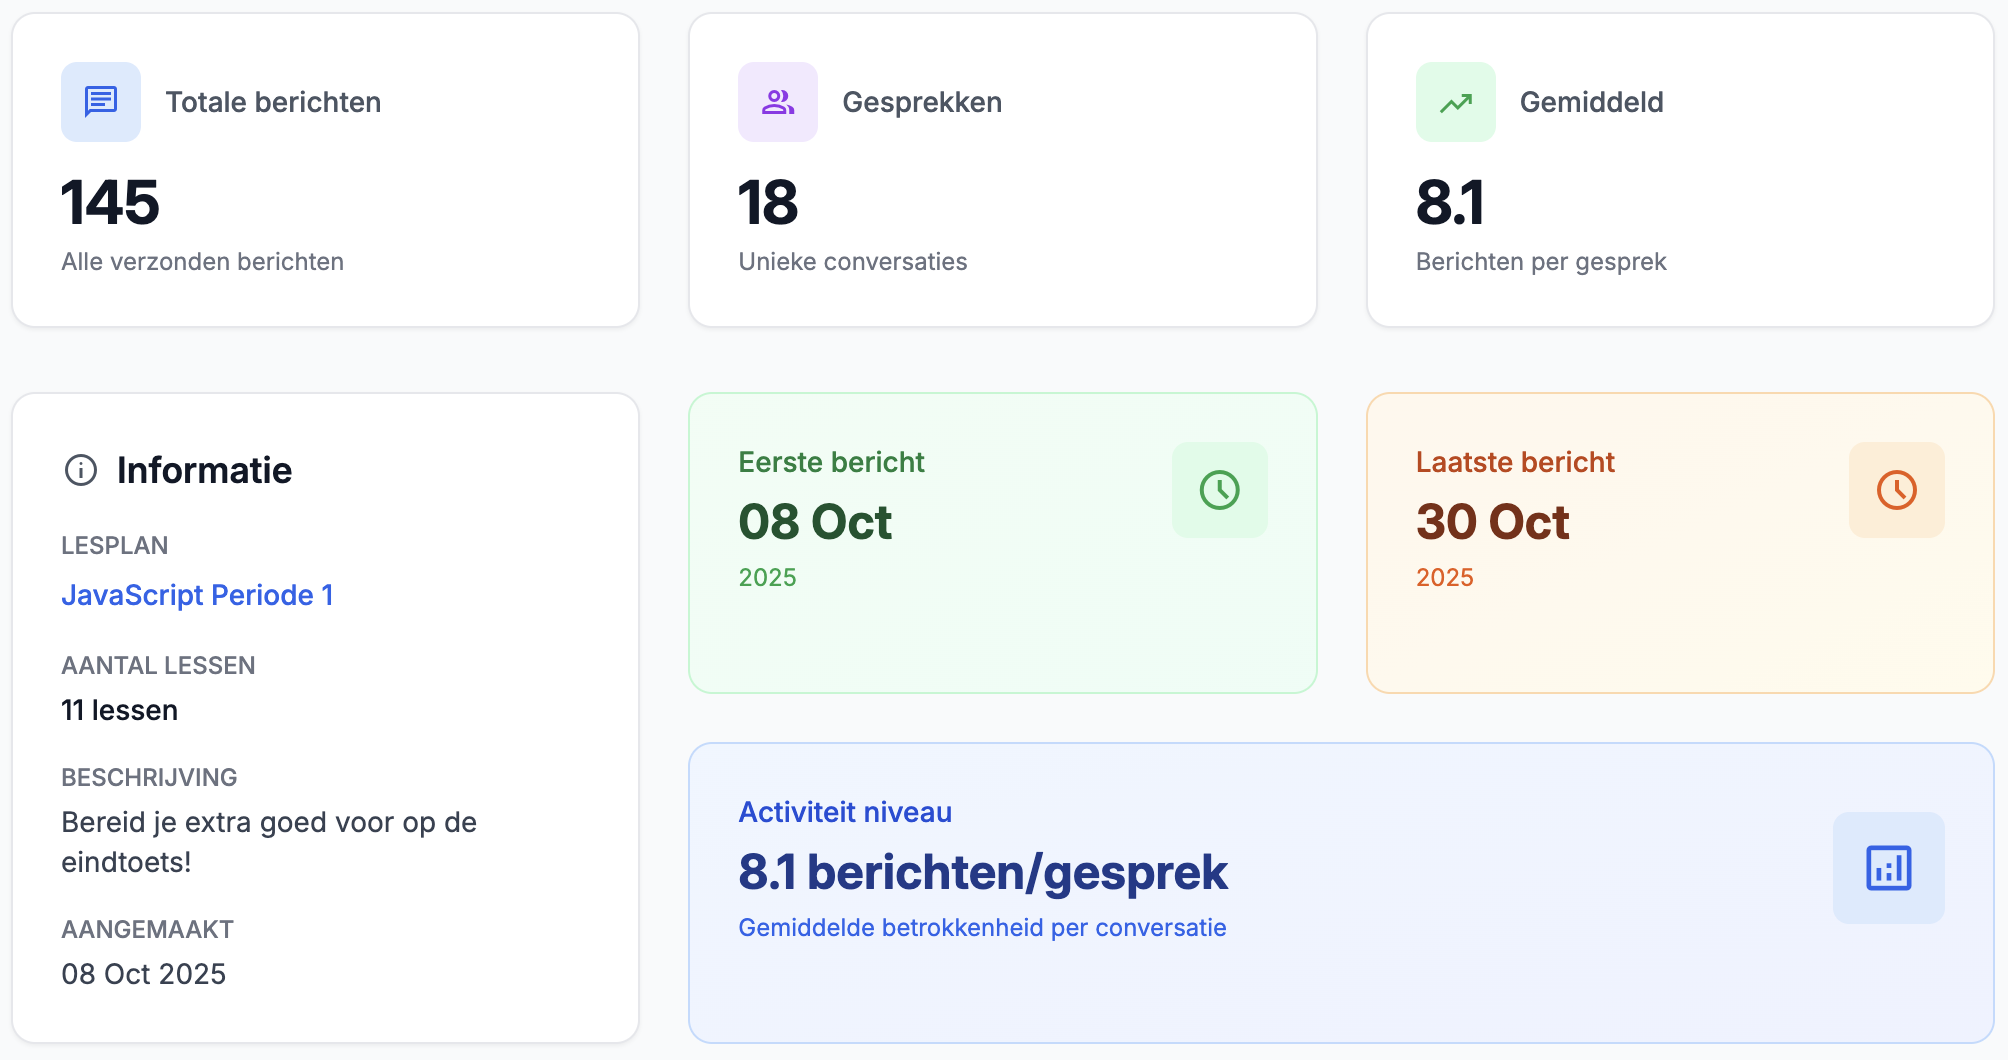Click the clock icon in Eerste bericht card
The width and height of the screenshot is (2008, 1060).
(x=1219, y=490)
